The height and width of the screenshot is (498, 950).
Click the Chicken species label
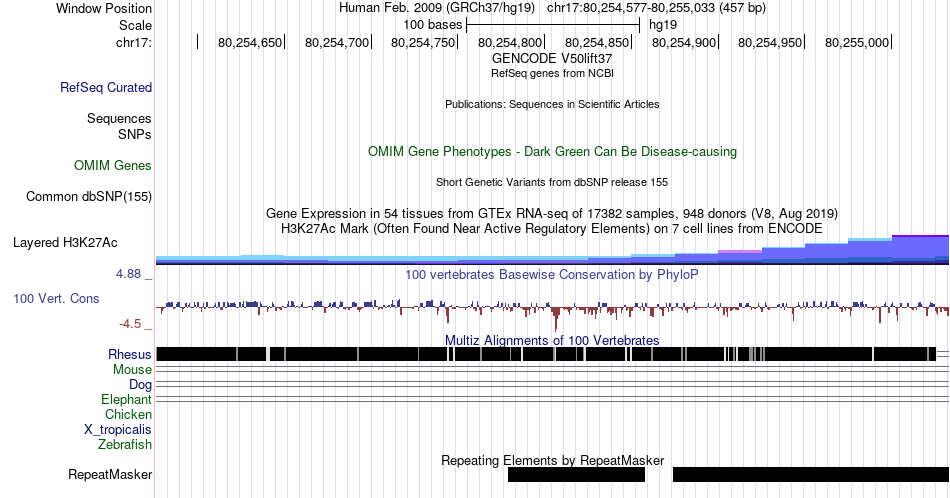128,414
